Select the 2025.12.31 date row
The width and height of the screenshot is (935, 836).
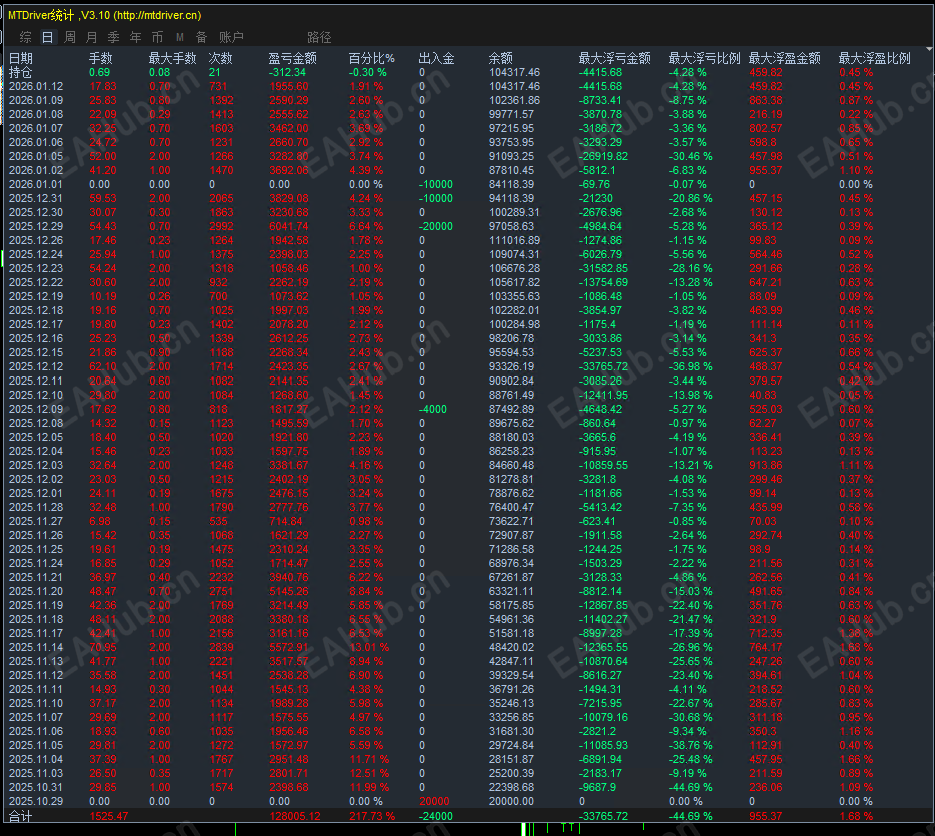click(36, 198)
